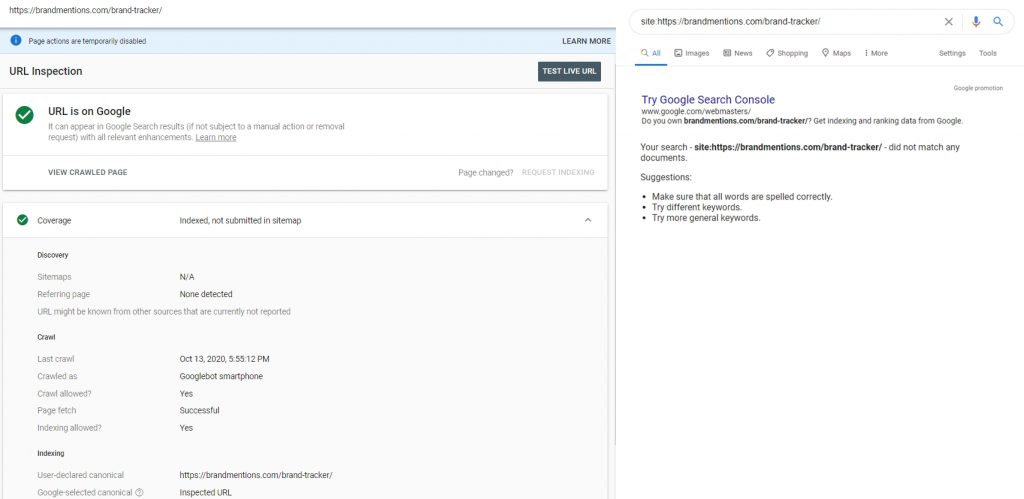Select the All search tab
1024x499 pixels.
[x=650, y=54]
